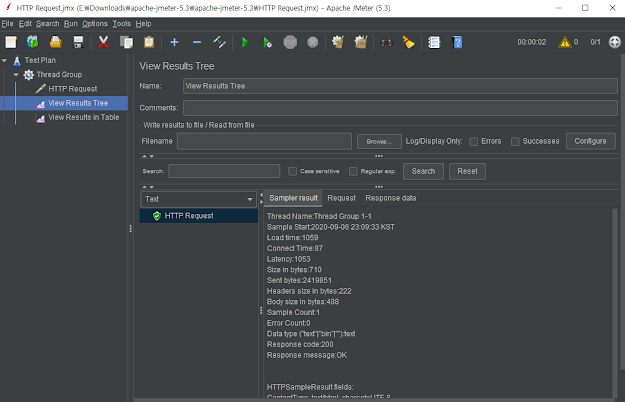Open the Options menu

pos(95,24)
